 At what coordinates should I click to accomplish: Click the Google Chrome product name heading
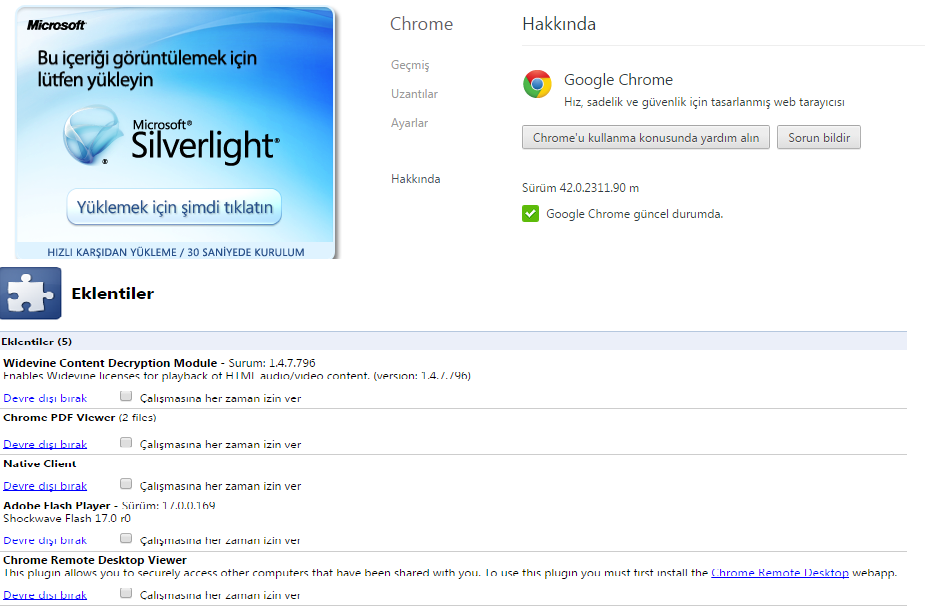618,80
